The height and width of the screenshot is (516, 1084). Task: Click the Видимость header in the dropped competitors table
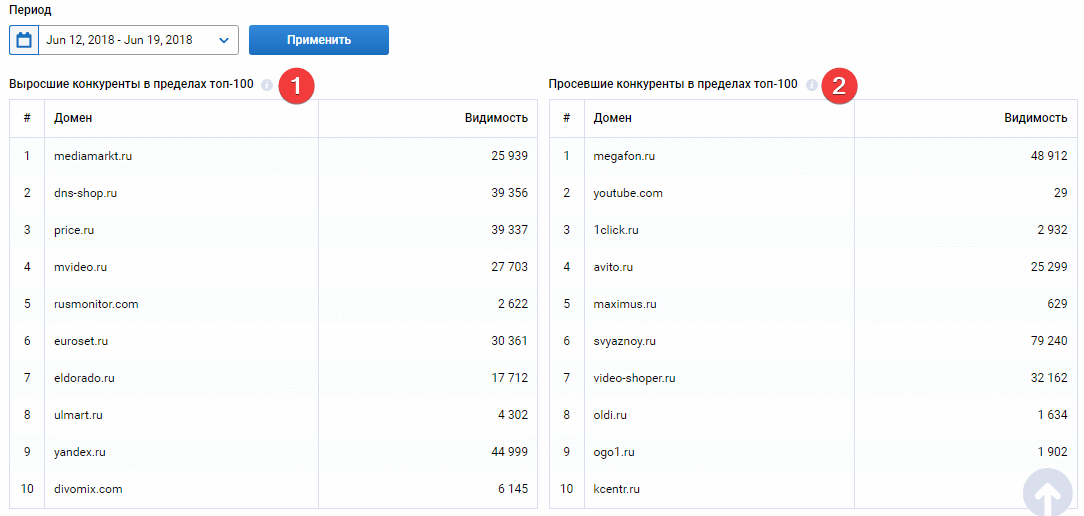(1036, 118)
